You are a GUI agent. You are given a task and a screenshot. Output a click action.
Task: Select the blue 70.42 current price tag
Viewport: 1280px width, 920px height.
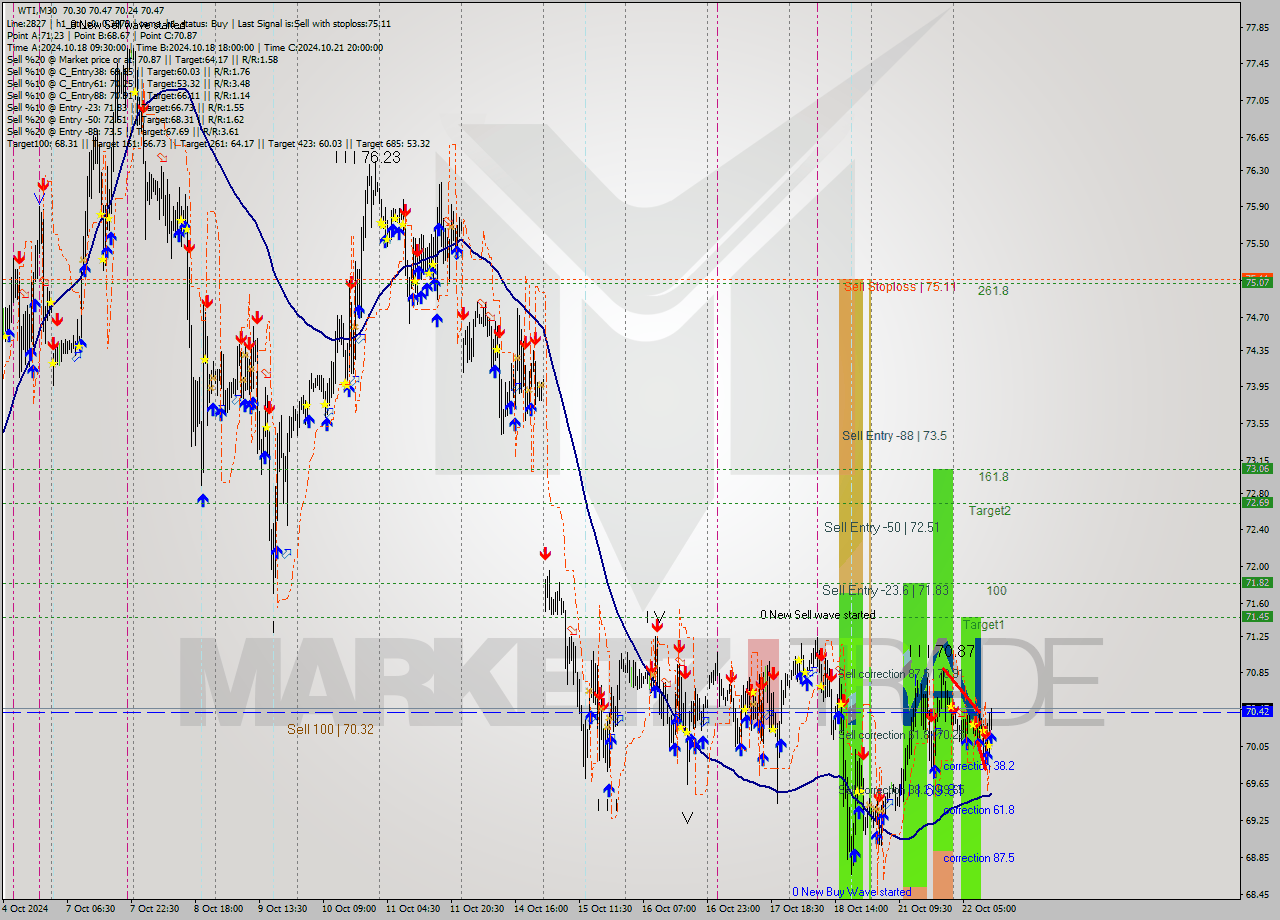click(x=1257, y=711)
